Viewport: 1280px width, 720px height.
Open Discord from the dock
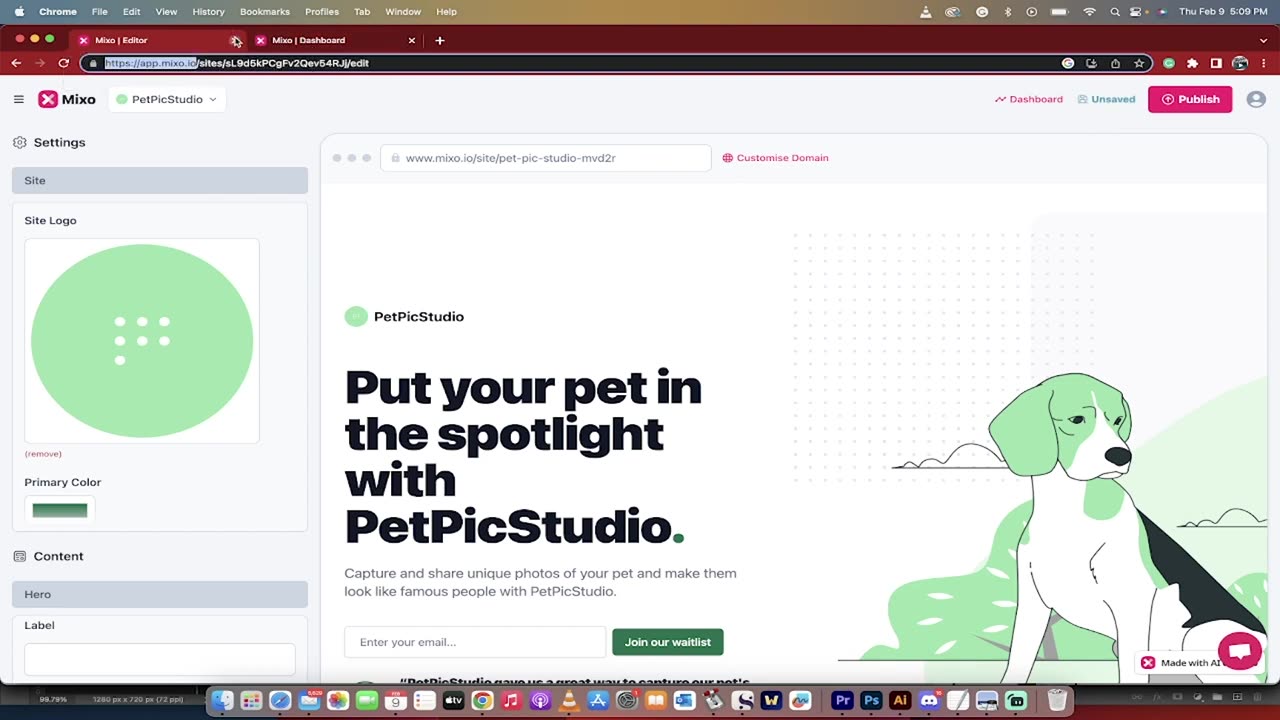[929, 701]
